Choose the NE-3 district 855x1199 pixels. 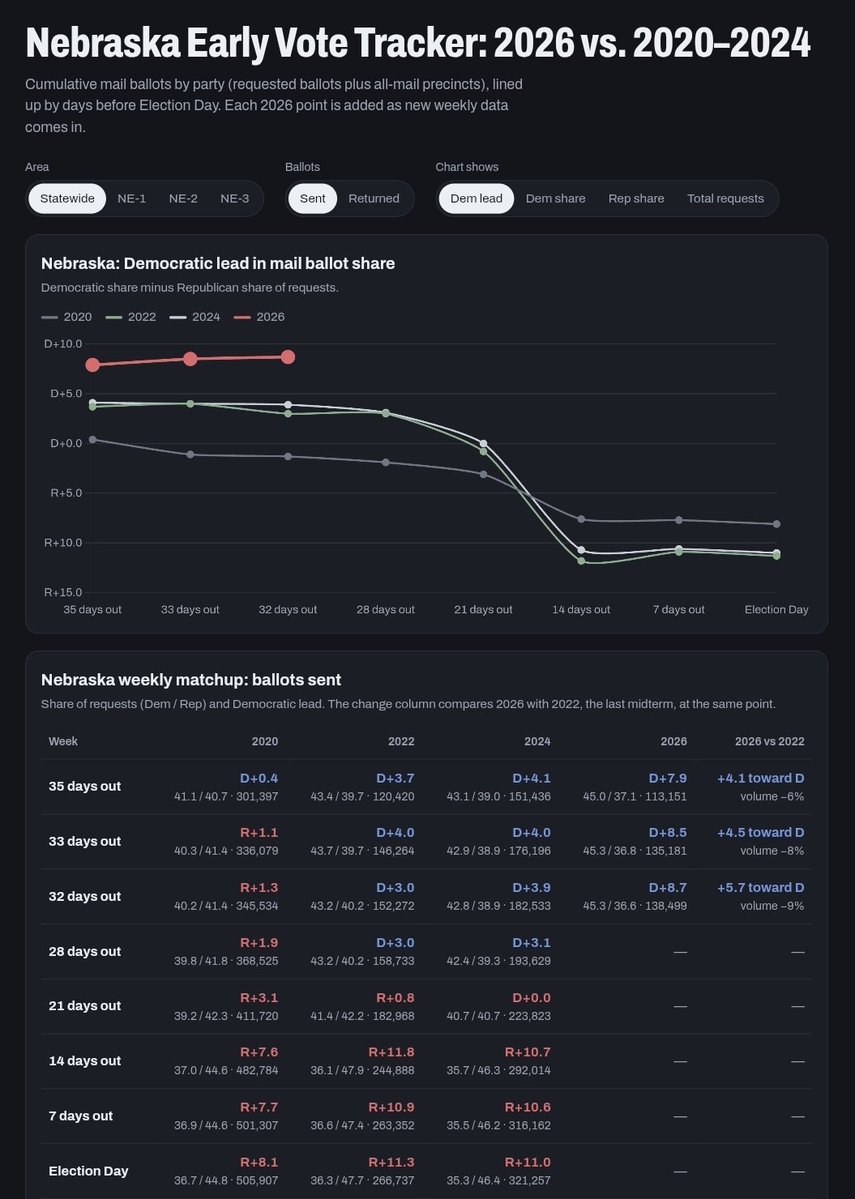tap(235, 199)
